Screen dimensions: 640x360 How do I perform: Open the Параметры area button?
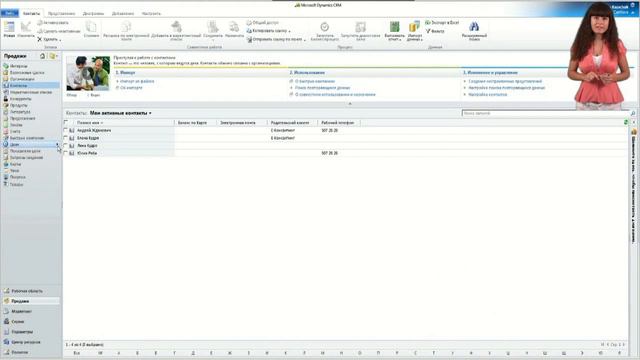[x=22, y=331]
